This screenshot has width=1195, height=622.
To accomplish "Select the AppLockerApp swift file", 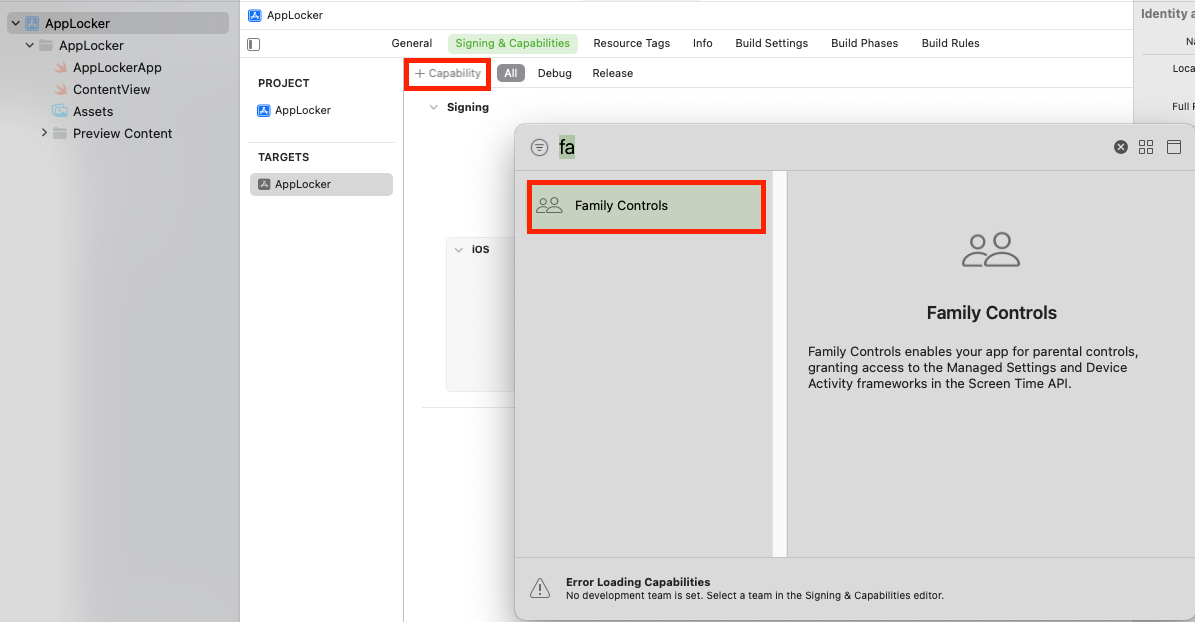I will (117, 67).
